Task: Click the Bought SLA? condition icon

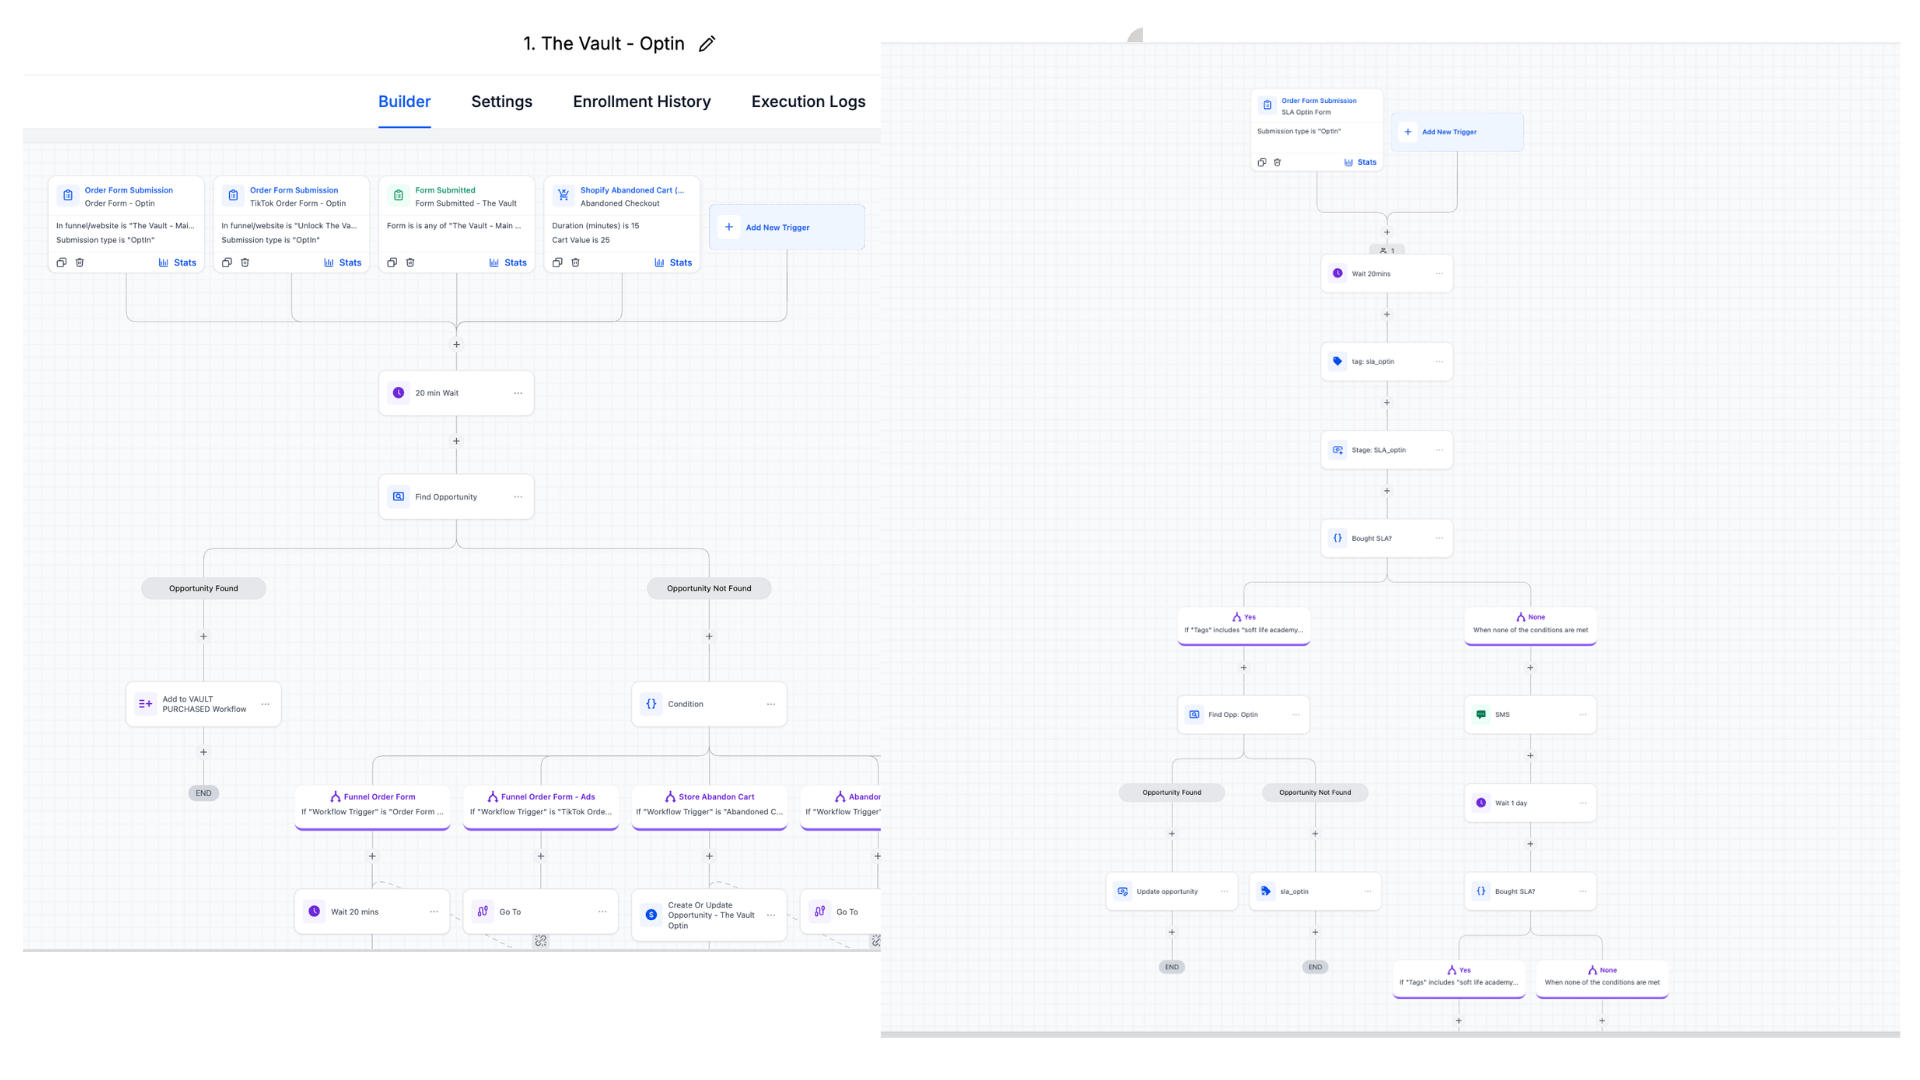Action: click(x=1337, y=538)
